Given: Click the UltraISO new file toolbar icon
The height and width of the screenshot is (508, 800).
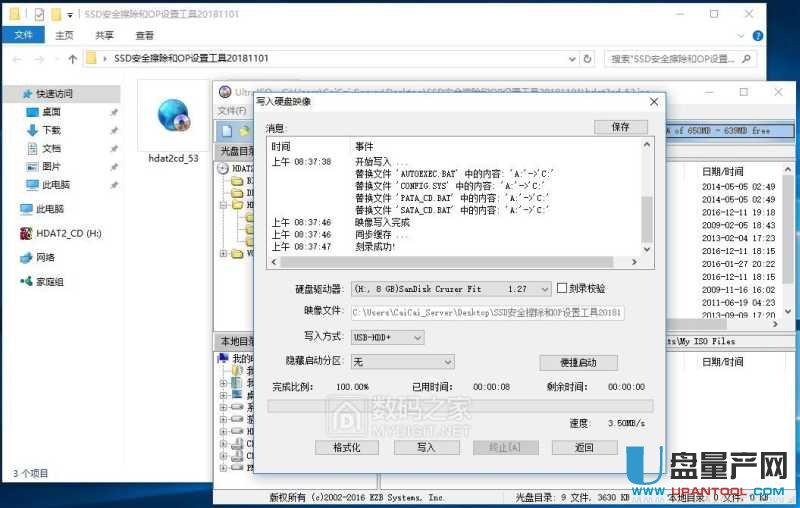Looking at the screenshot, I should click(227, 131).
